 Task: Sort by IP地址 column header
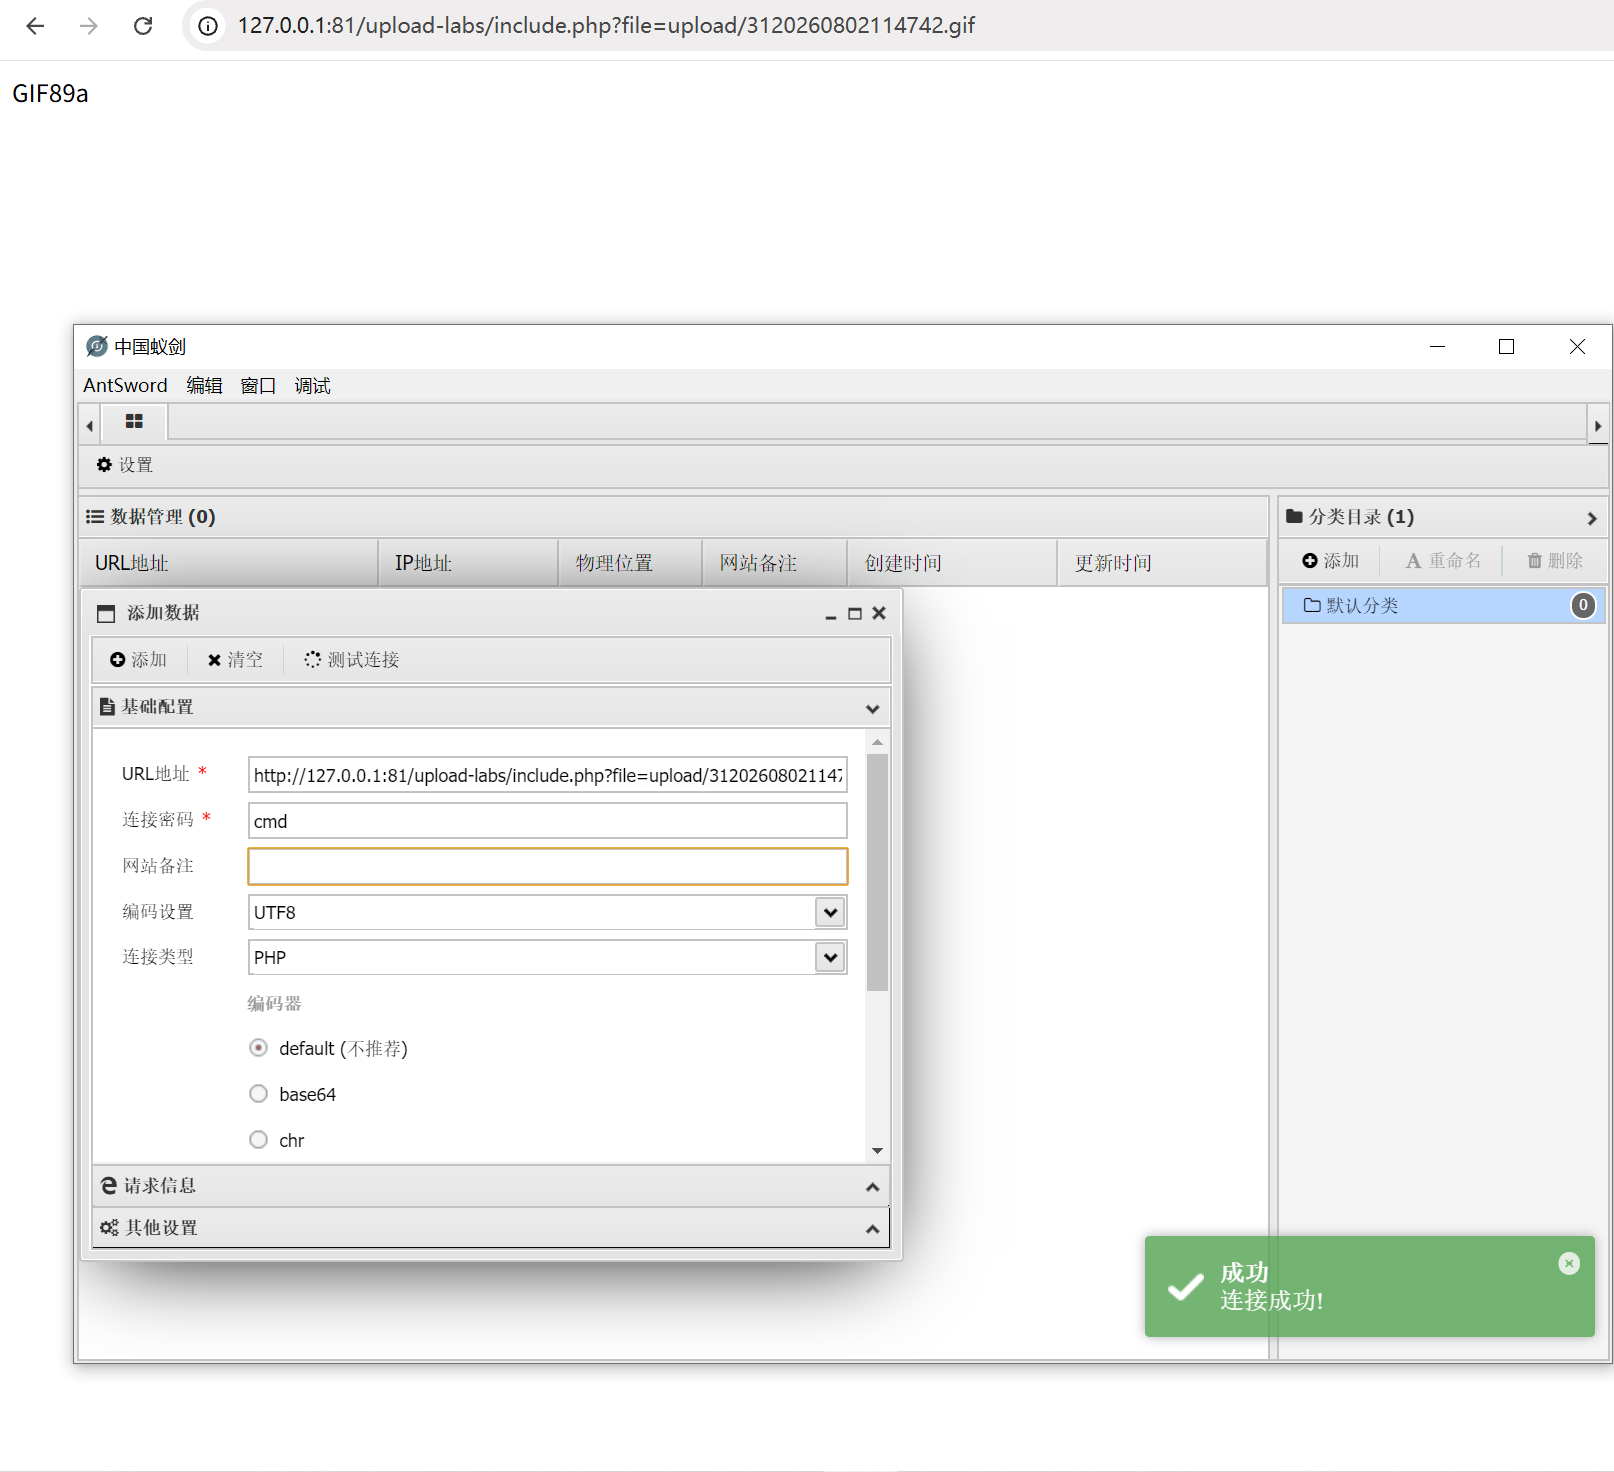click(x=468, y=563)
